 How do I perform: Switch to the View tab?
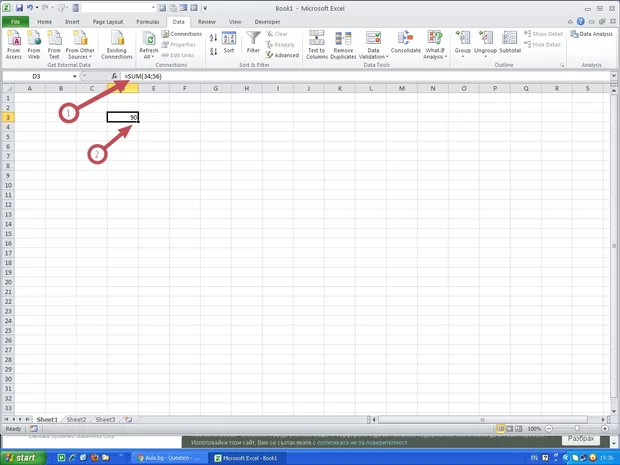point(235,22)
